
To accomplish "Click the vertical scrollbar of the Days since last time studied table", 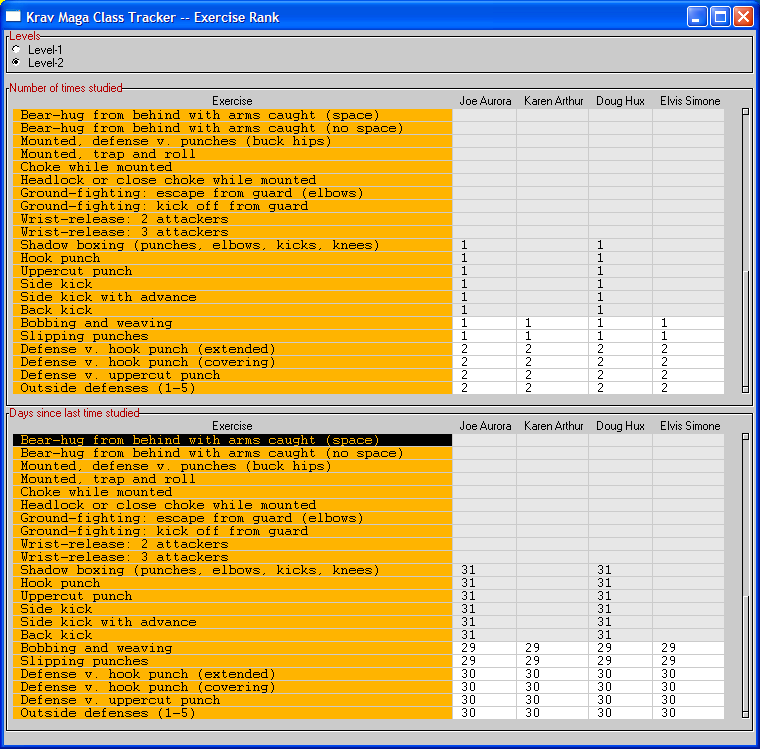I will point(745,576).
